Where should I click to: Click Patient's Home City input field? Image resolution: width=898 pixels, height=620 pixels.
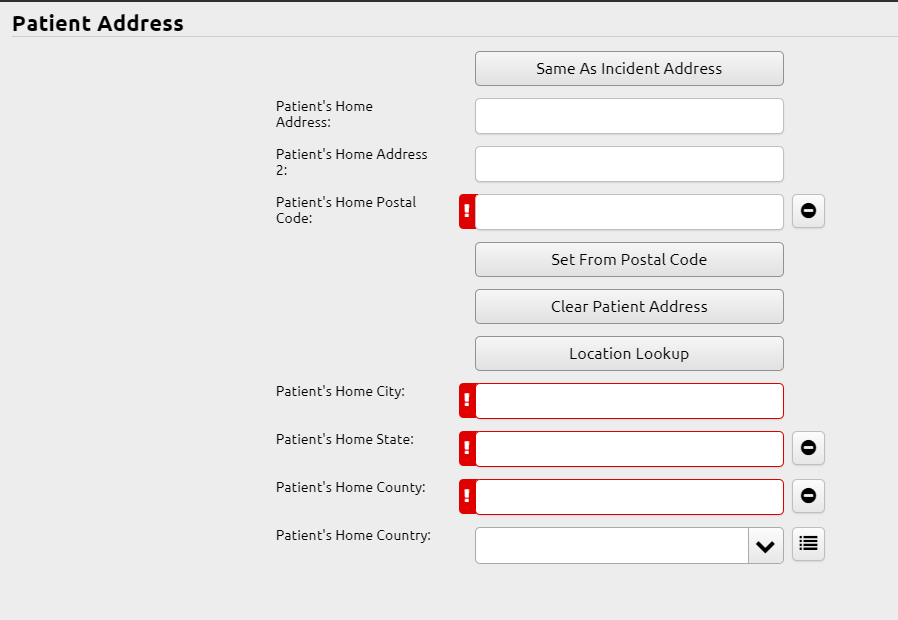point(629,401)
